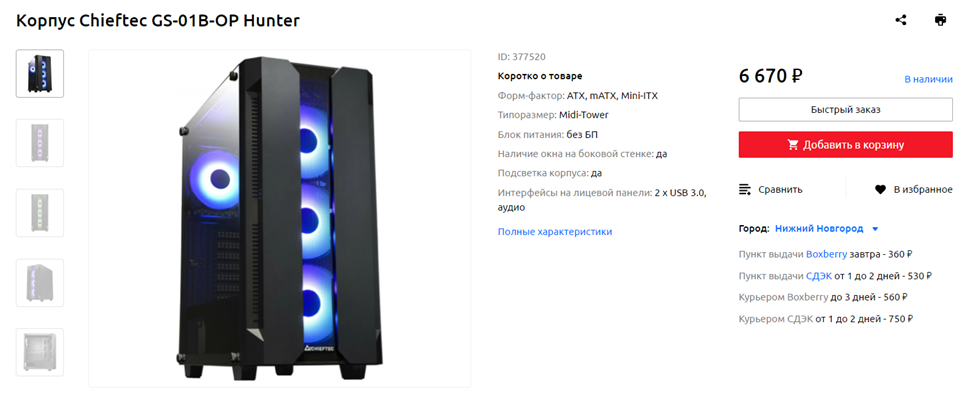Click the main Chieftec case product image
Viewport: 974px width, 408px height.
click(x=280, y=219)
